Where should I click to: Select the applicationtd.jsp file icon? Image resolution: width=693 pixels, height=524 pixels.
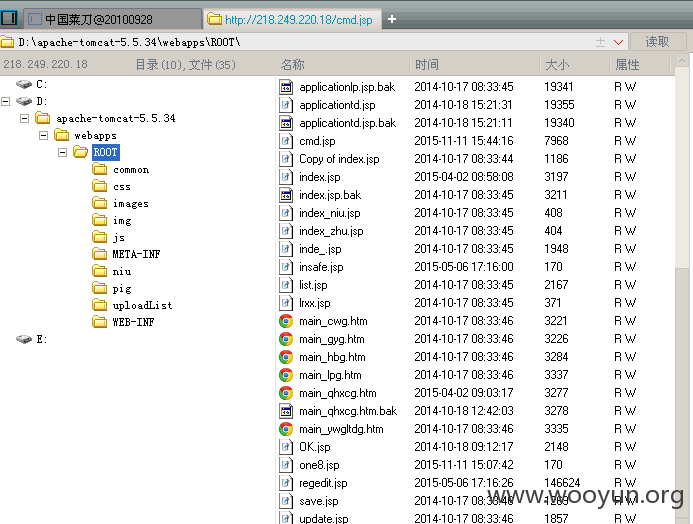tap(286, 105)
